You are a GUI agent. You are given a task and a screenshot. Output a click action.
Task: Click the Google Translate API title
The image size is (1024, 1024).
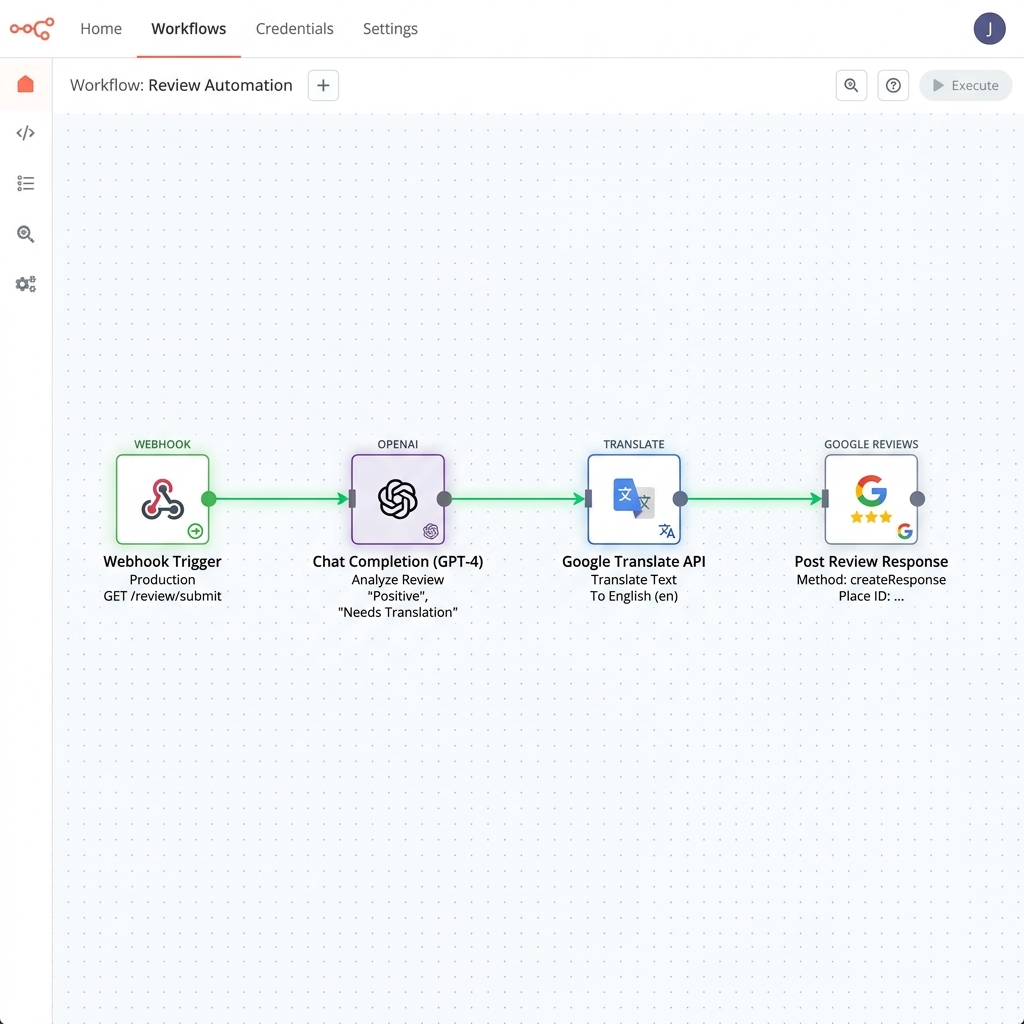tap(634, 562)
